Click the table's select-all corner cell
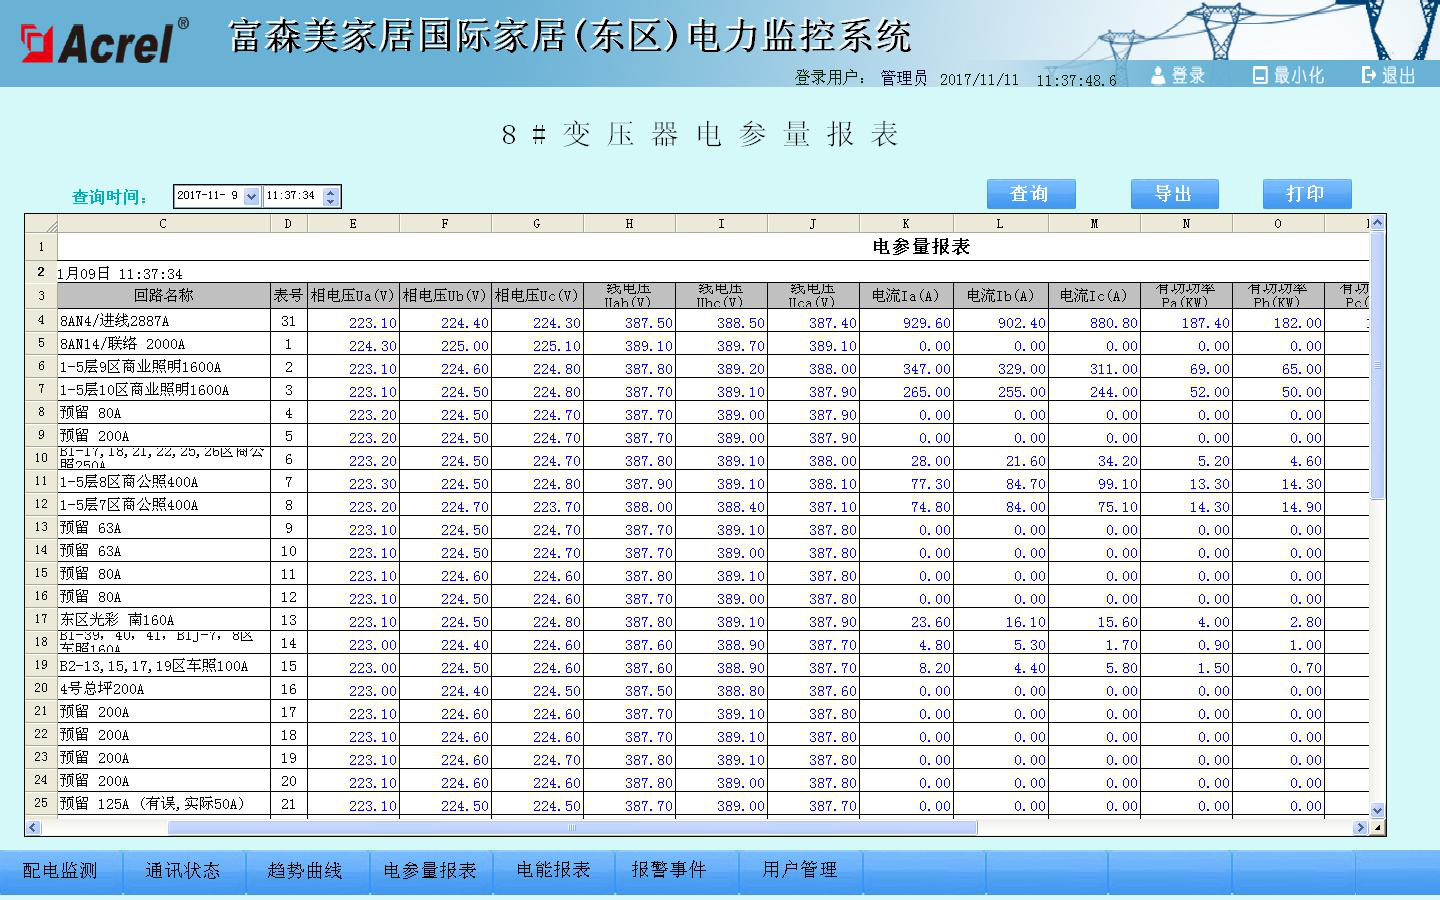The height and width of the screenshot is (900, 1440). tap(41, 224)
